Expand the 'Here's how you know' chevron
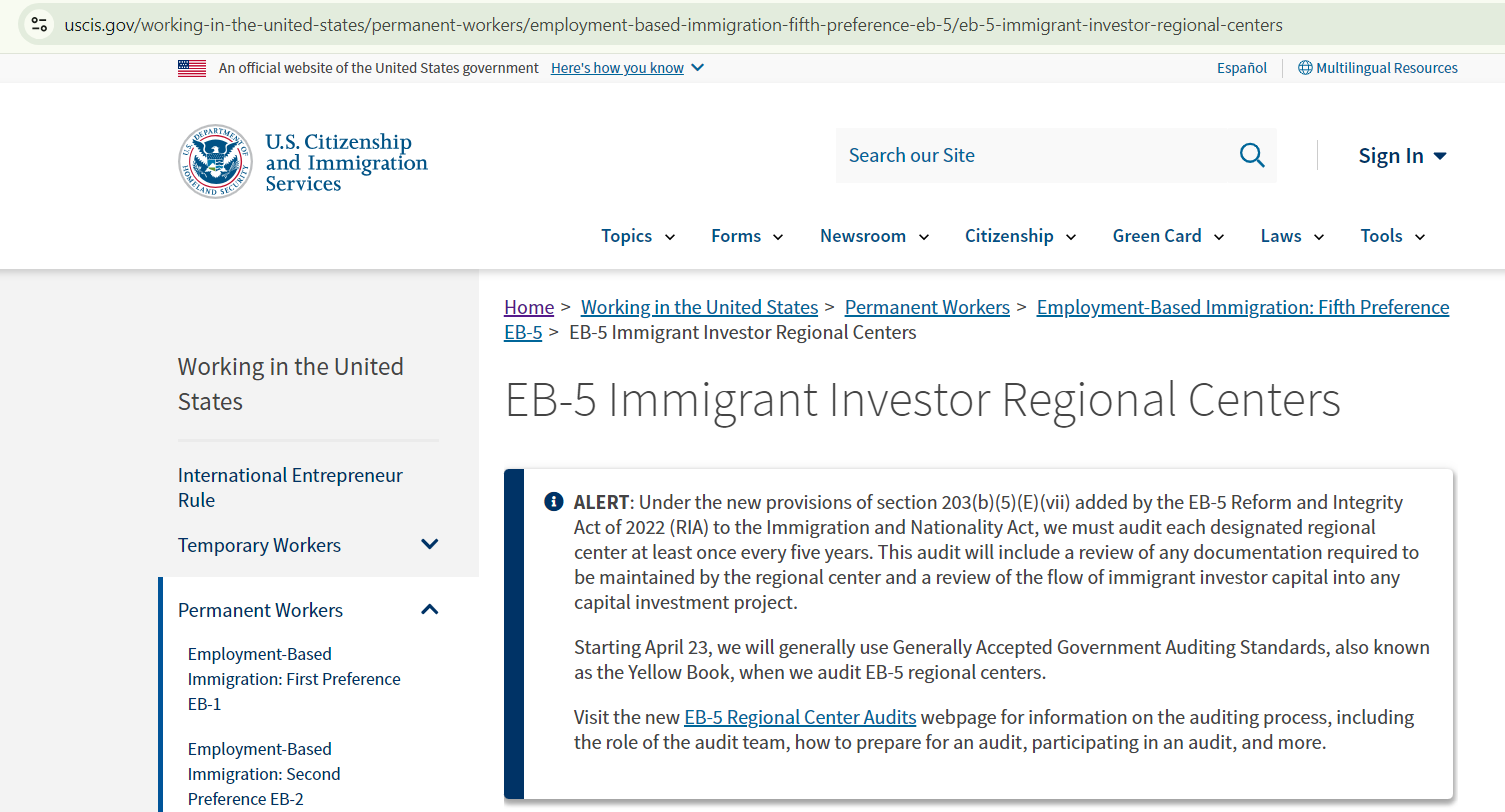 [x=697, y=68]
